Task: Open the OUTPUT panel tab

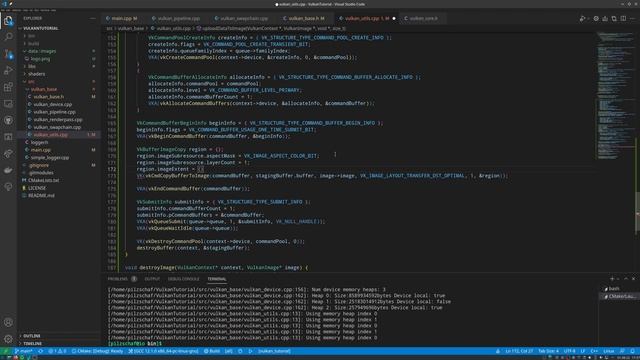Action: 152,279
